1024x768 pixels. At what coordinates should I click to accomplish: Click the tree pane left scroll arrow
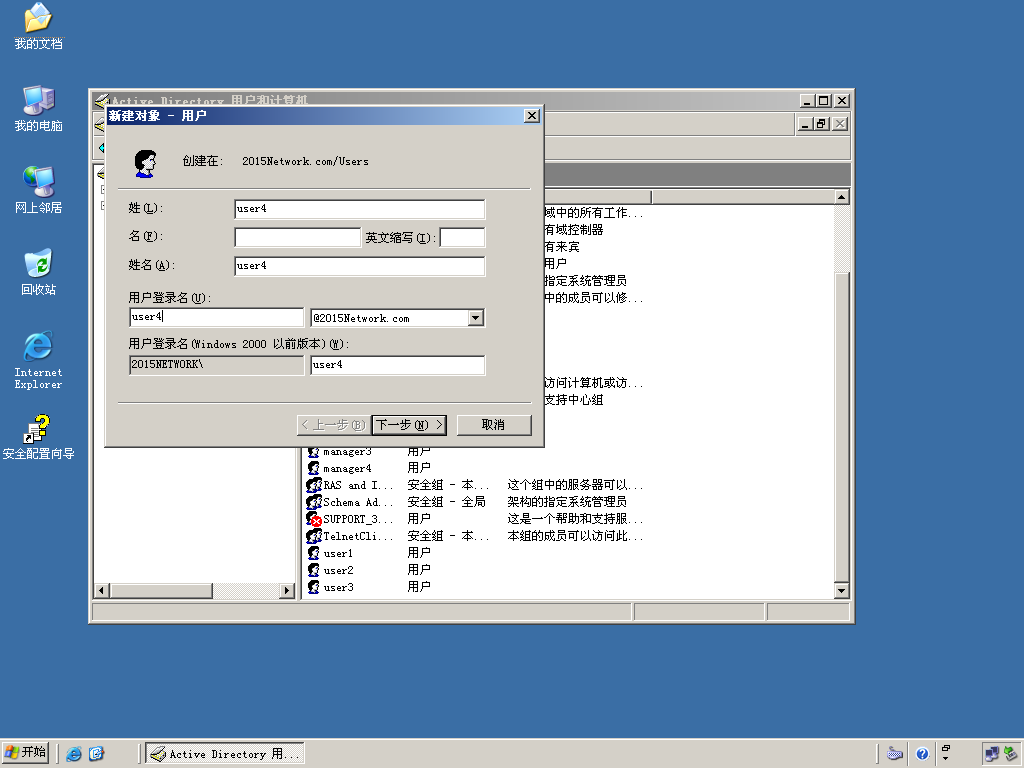point(101,590)
